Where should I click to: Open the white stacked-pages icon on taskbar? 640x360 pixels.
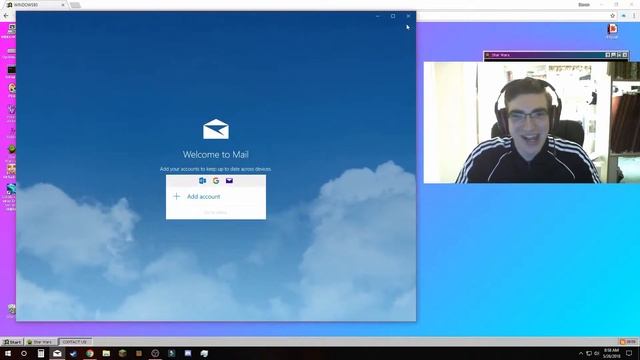204,353
